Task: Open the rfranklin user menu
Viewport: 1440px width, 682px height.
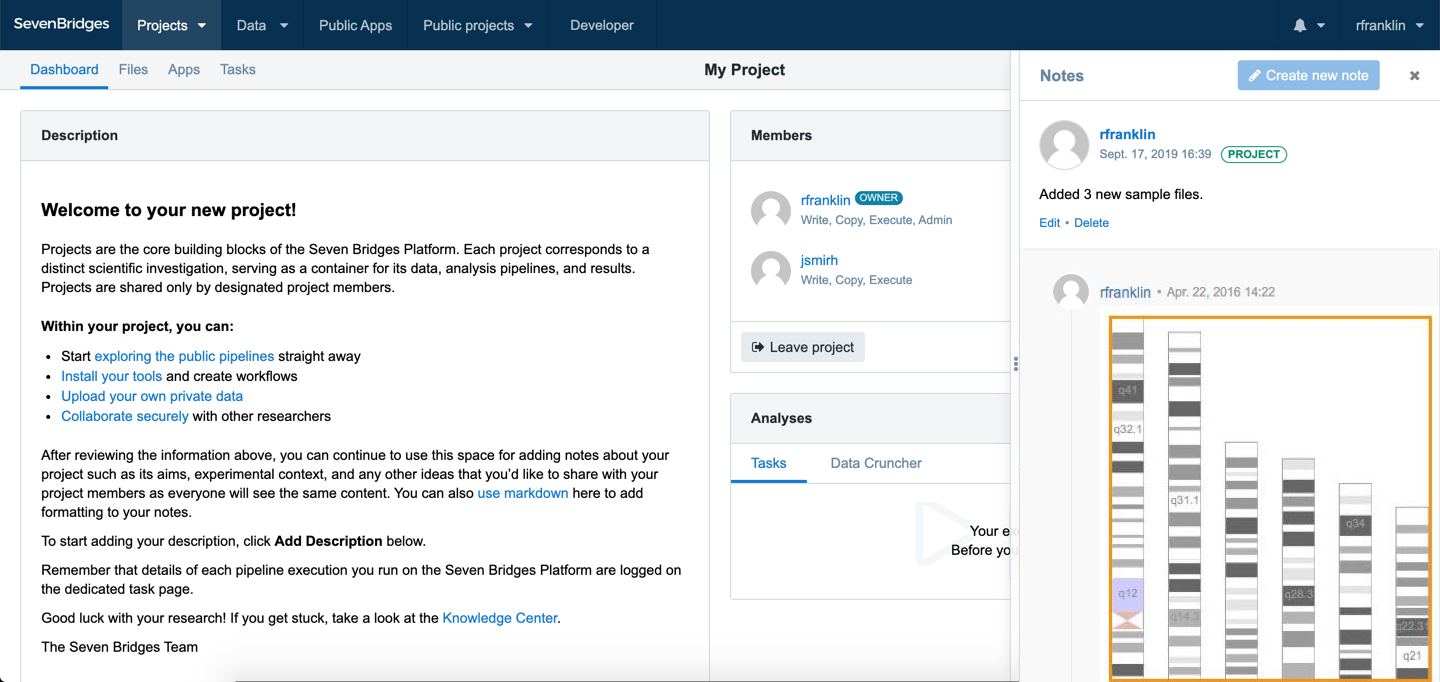Action: [x=1389, y=25]
